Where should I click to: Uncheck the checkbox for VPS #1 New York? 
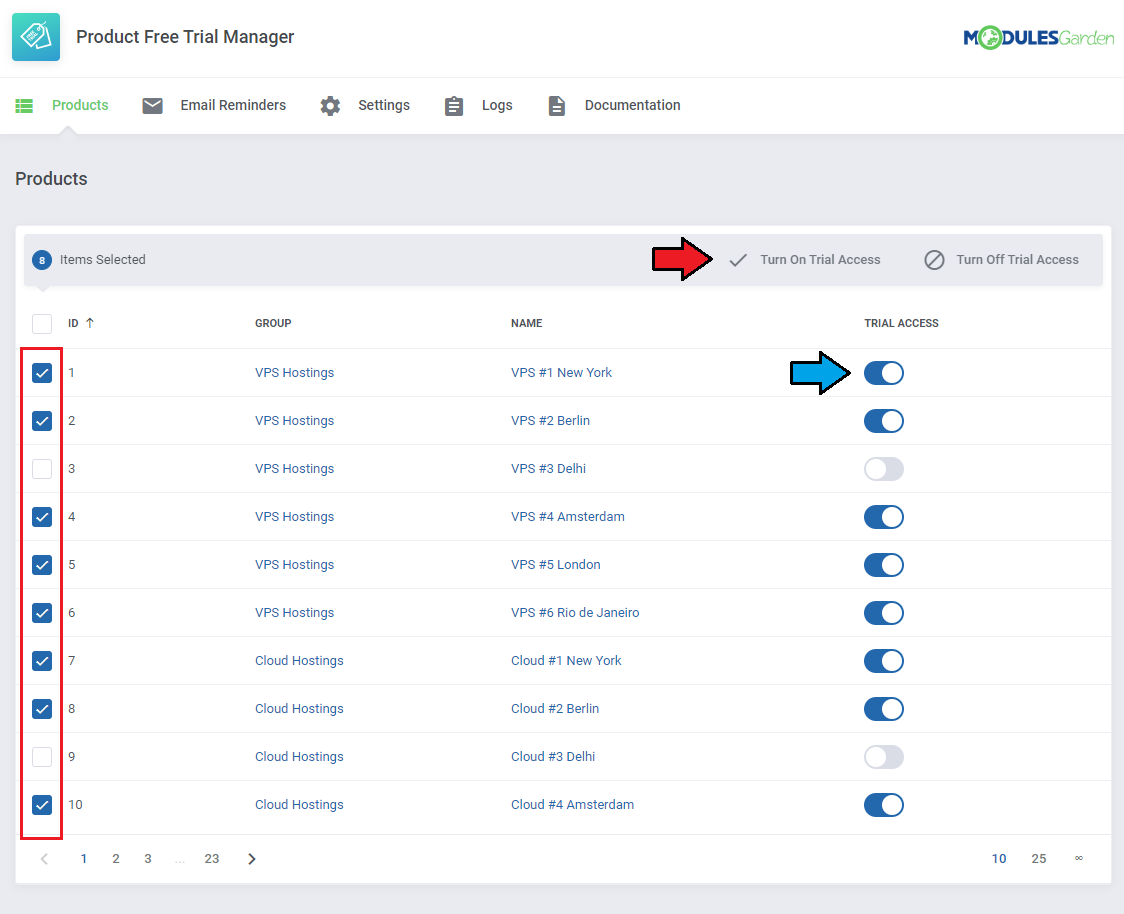pos(42,373)
